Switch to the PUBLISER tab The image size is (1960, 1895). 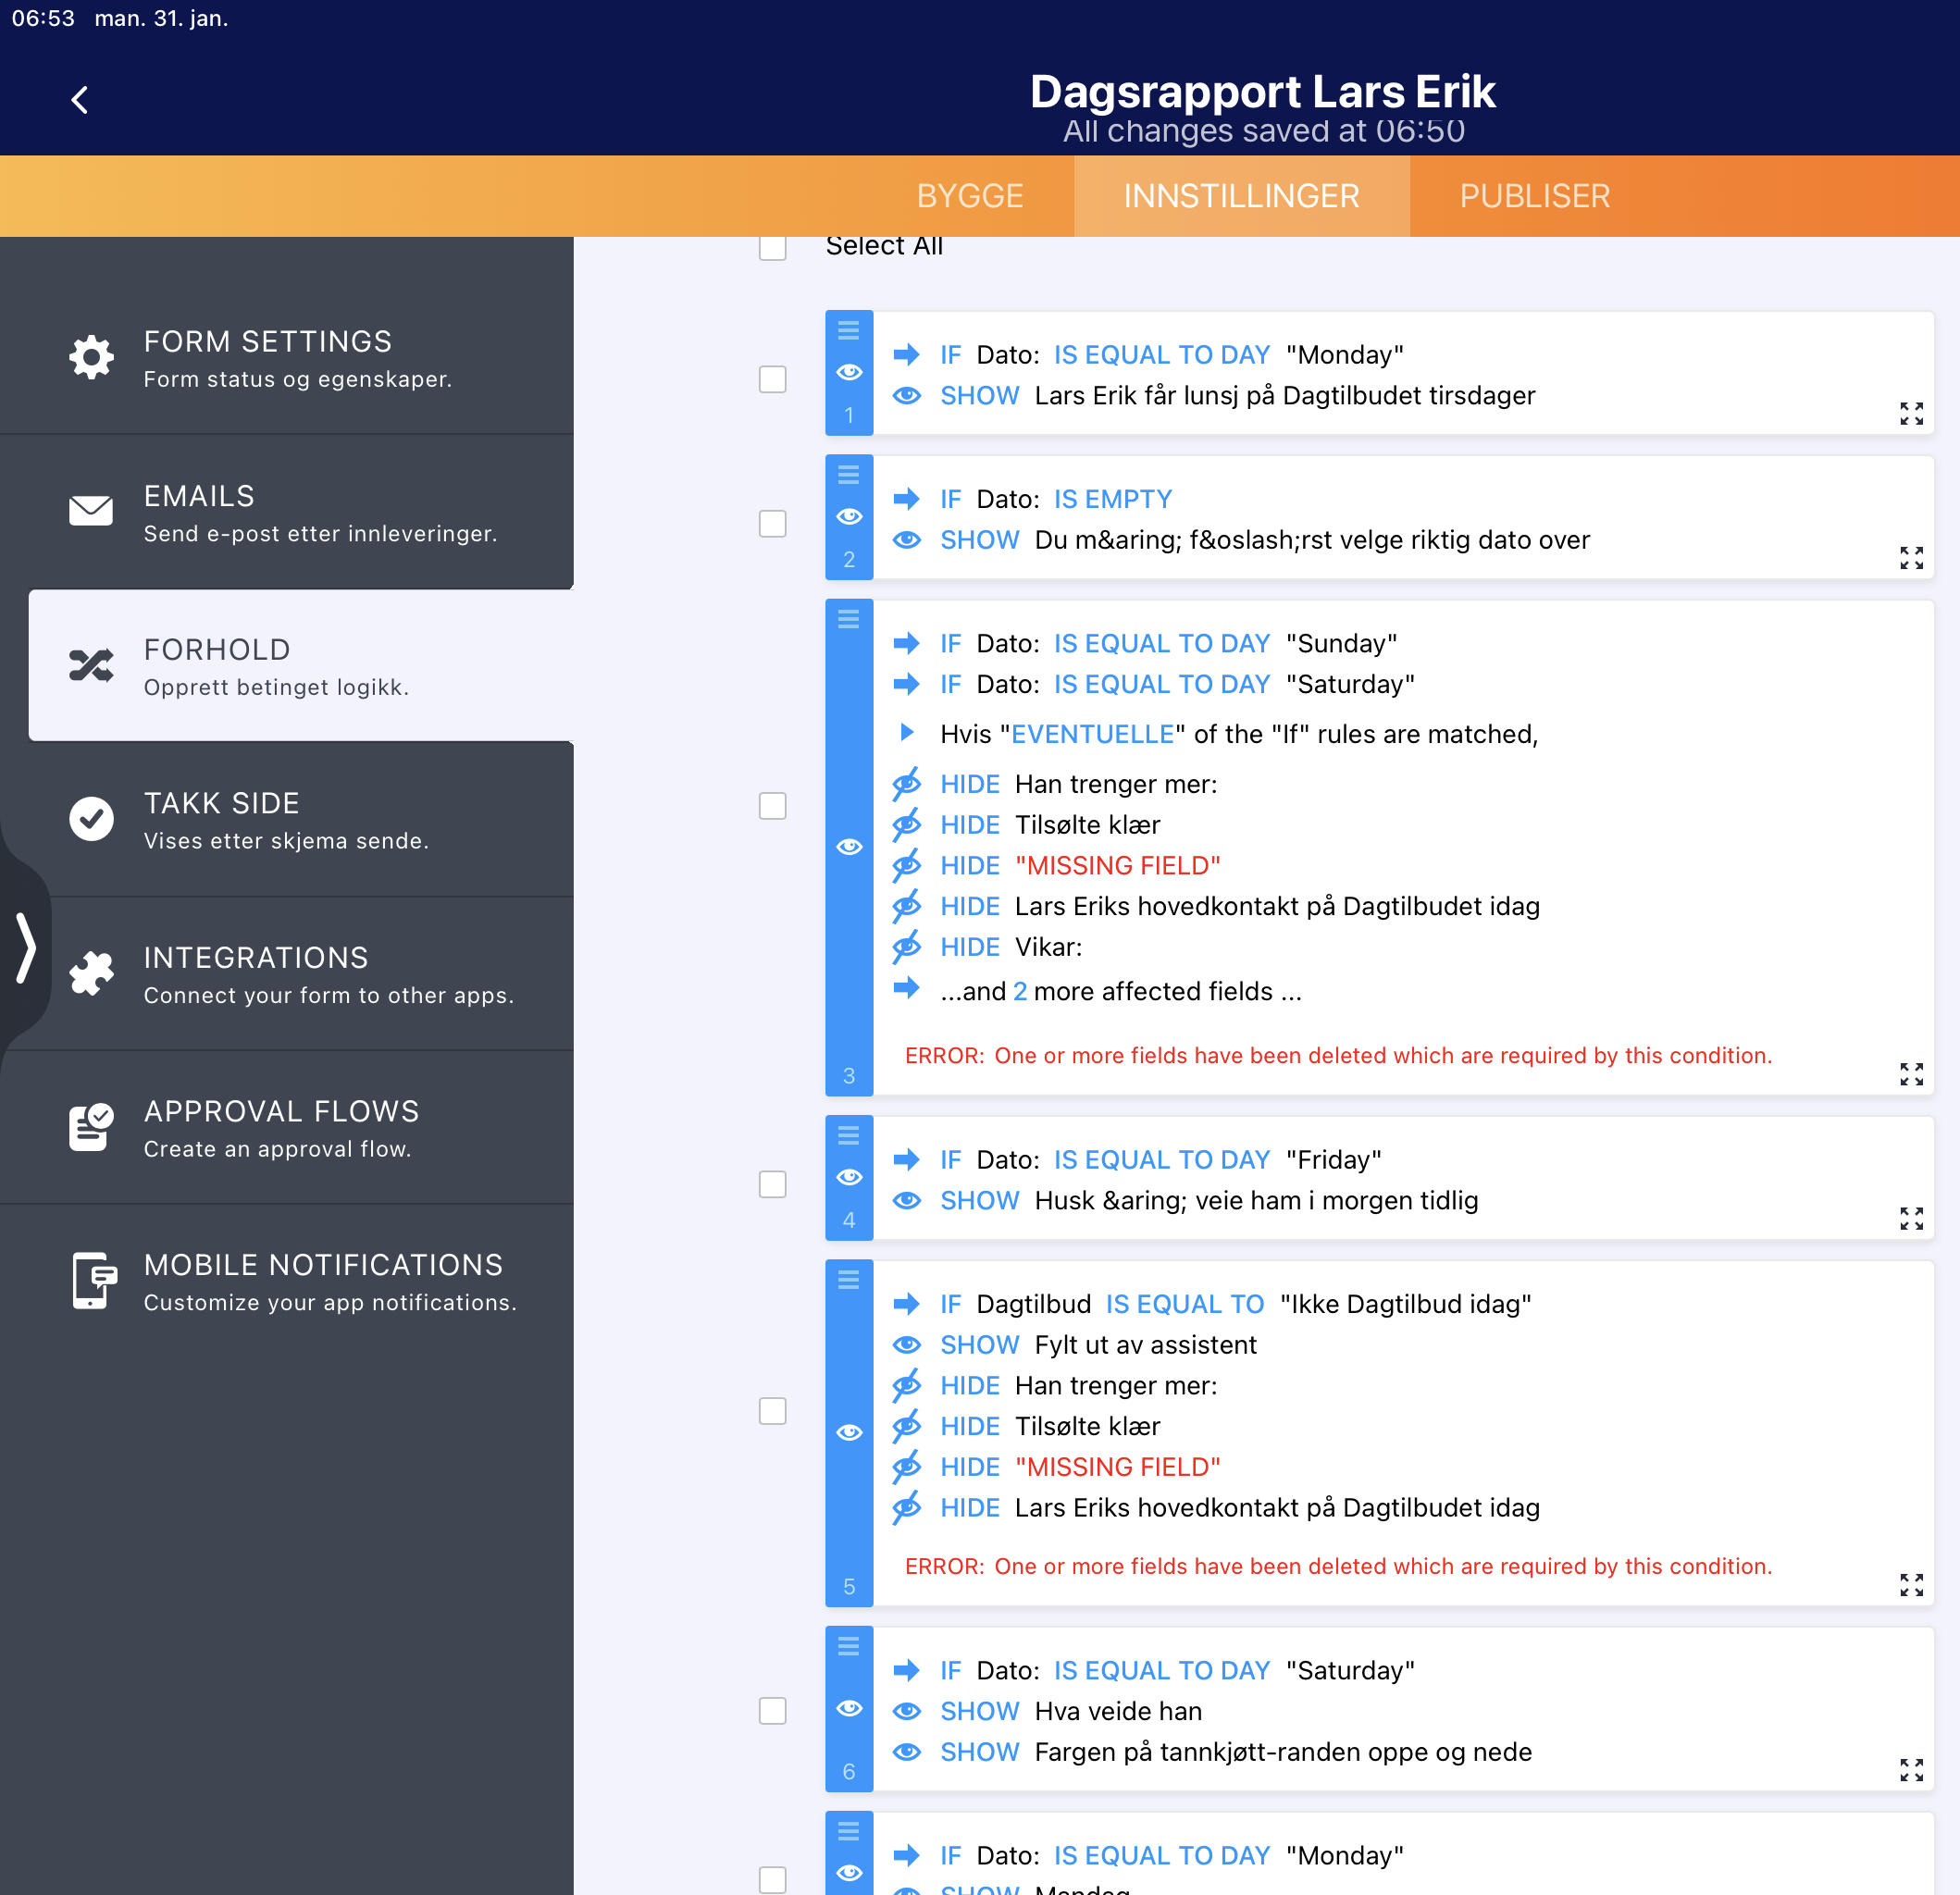pos(1534,196)
